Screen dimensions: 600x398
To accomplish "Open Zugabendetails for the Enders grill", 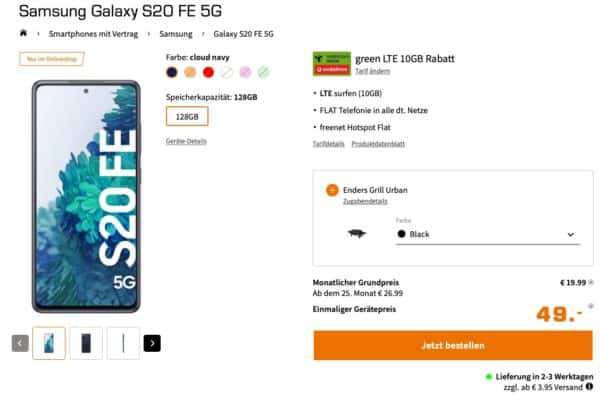I will click(x=365, y=201).
